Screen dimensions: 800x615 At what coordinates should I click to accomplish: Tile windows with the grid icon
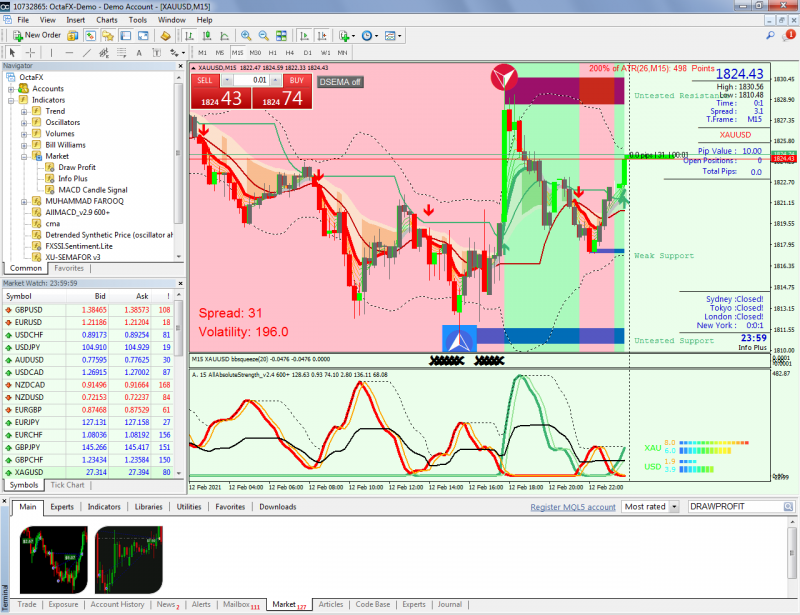tap(281, 35)
